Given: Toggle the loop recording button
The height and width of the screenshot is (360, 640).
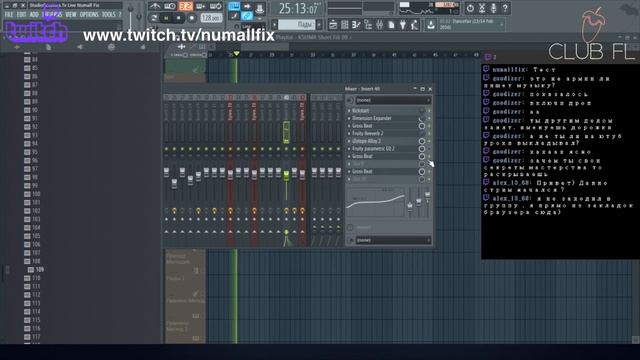Looking at the screenshot, I should (216, 6).
